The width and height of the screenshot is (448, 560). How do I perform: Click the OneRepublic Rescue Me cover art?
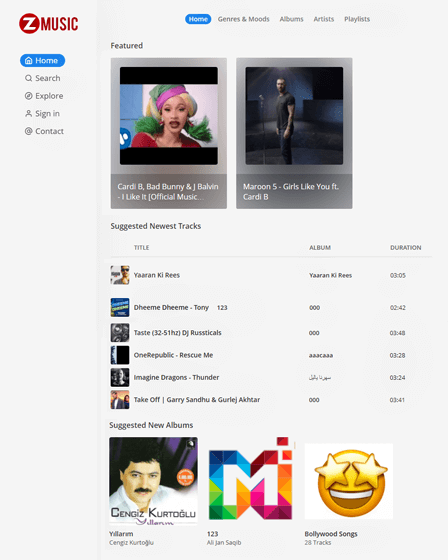pyautogui.click(x=120, y=355)
